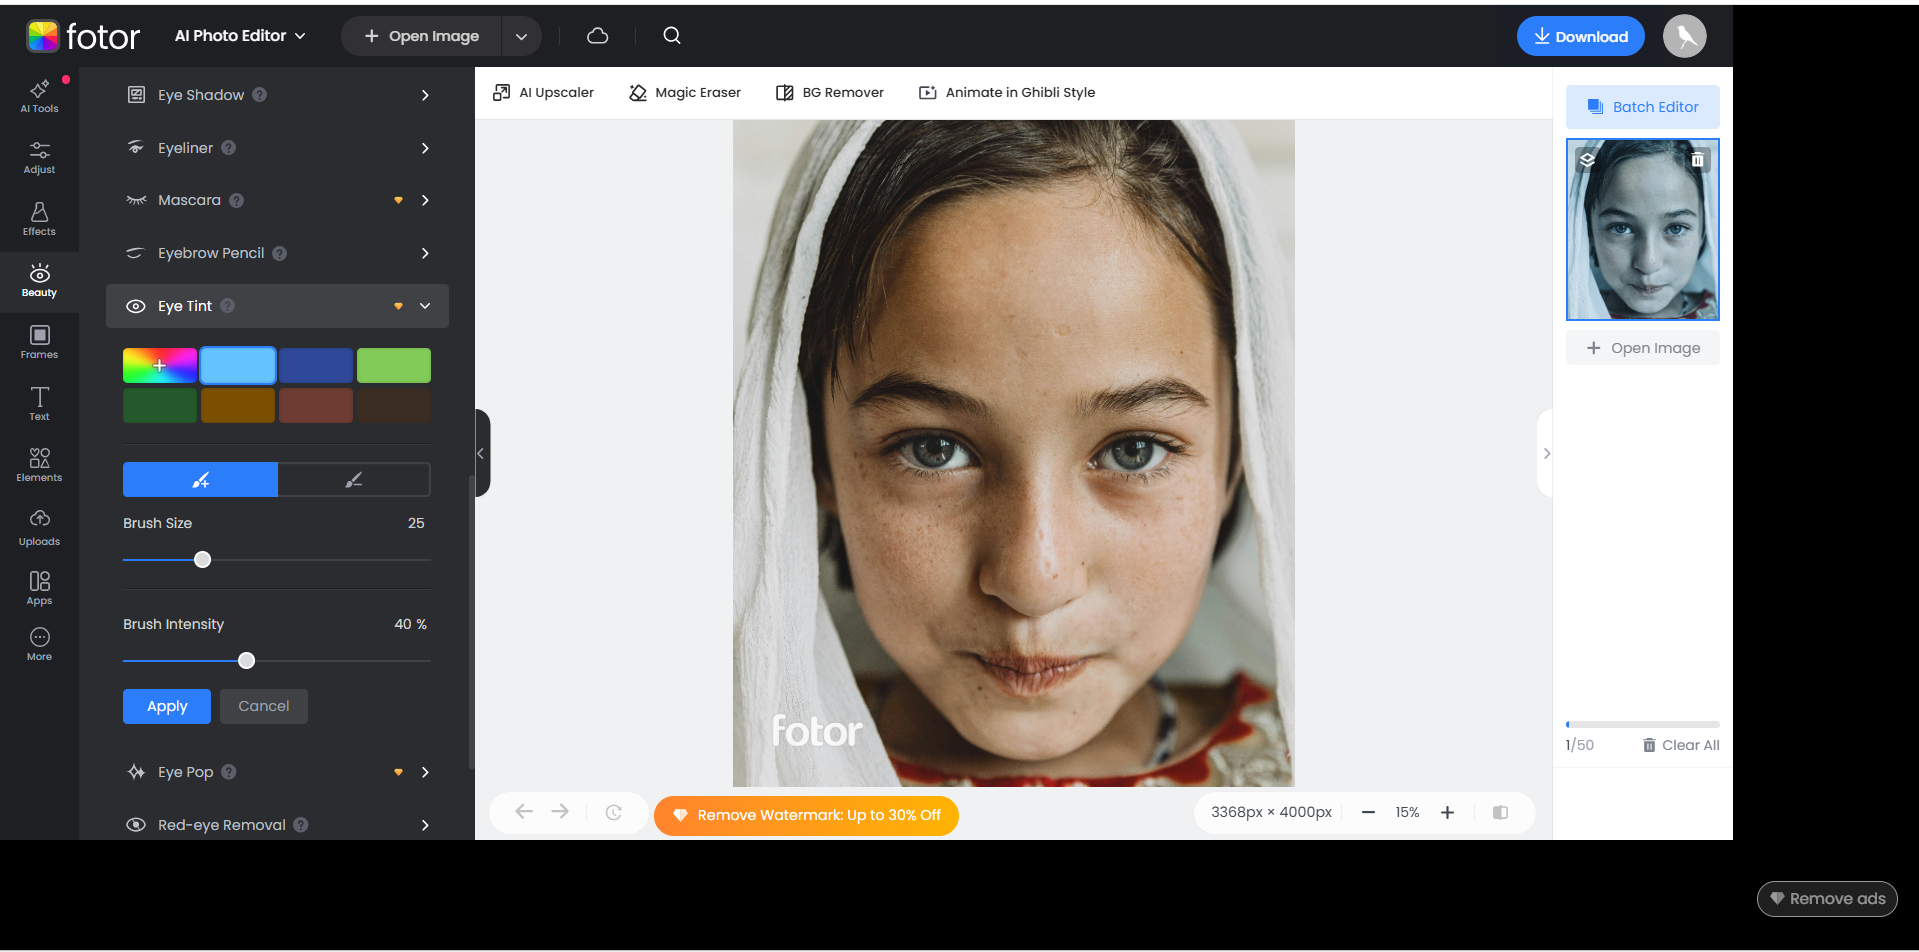Click the Remove ads button

[x=1827, y=899]
